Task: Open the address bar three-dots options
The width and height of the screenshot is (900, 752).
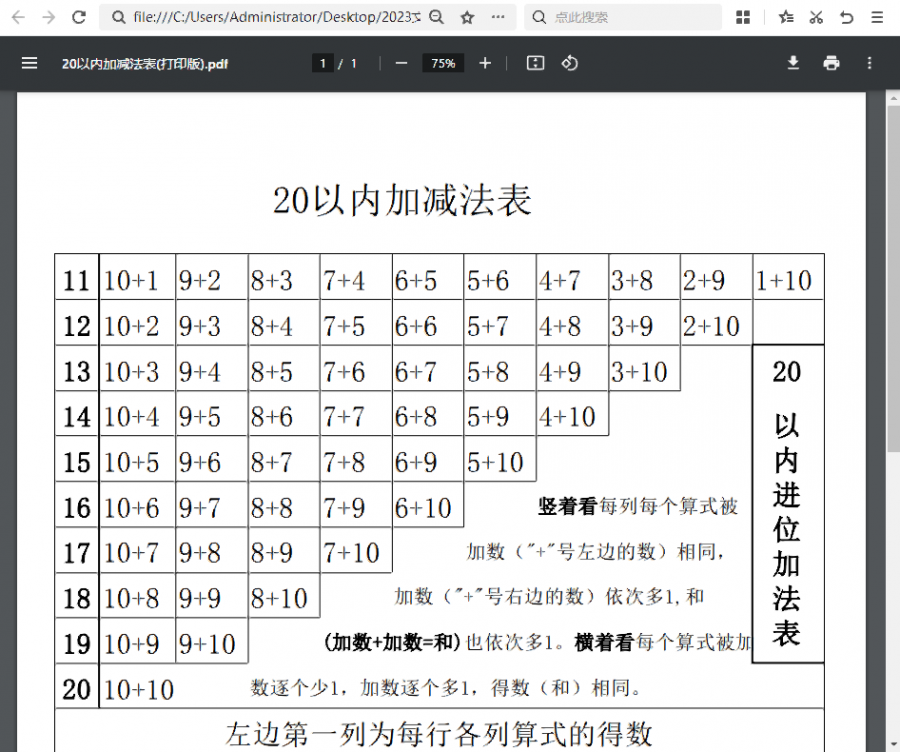Action: pos(498,17)
